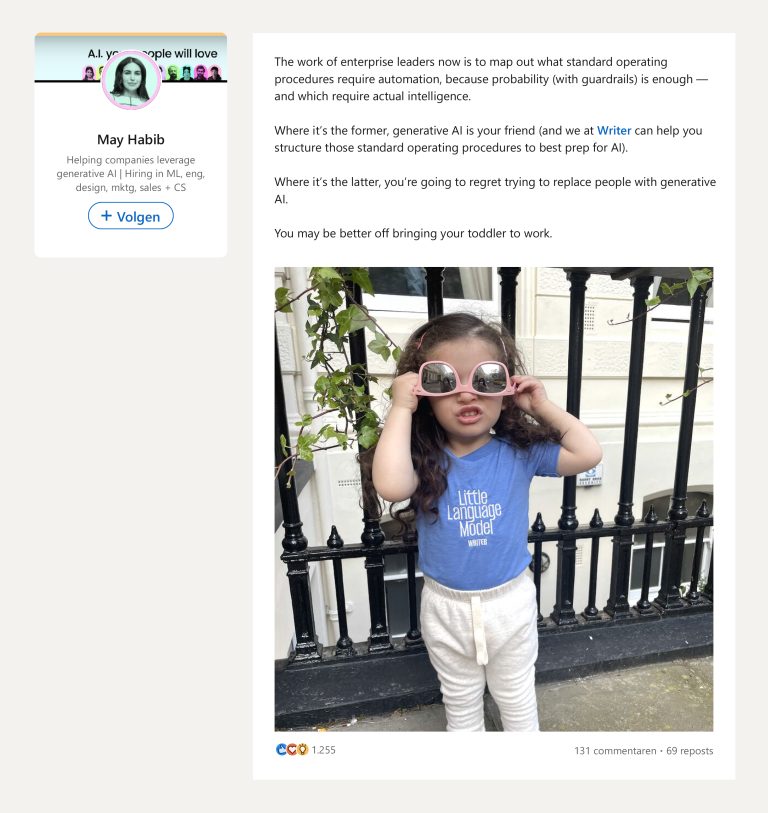Image resolution: width=768 pixels, height=813 pixels.
Task: Open the 1.255 reactions count
Action: (x=324, y=750)
